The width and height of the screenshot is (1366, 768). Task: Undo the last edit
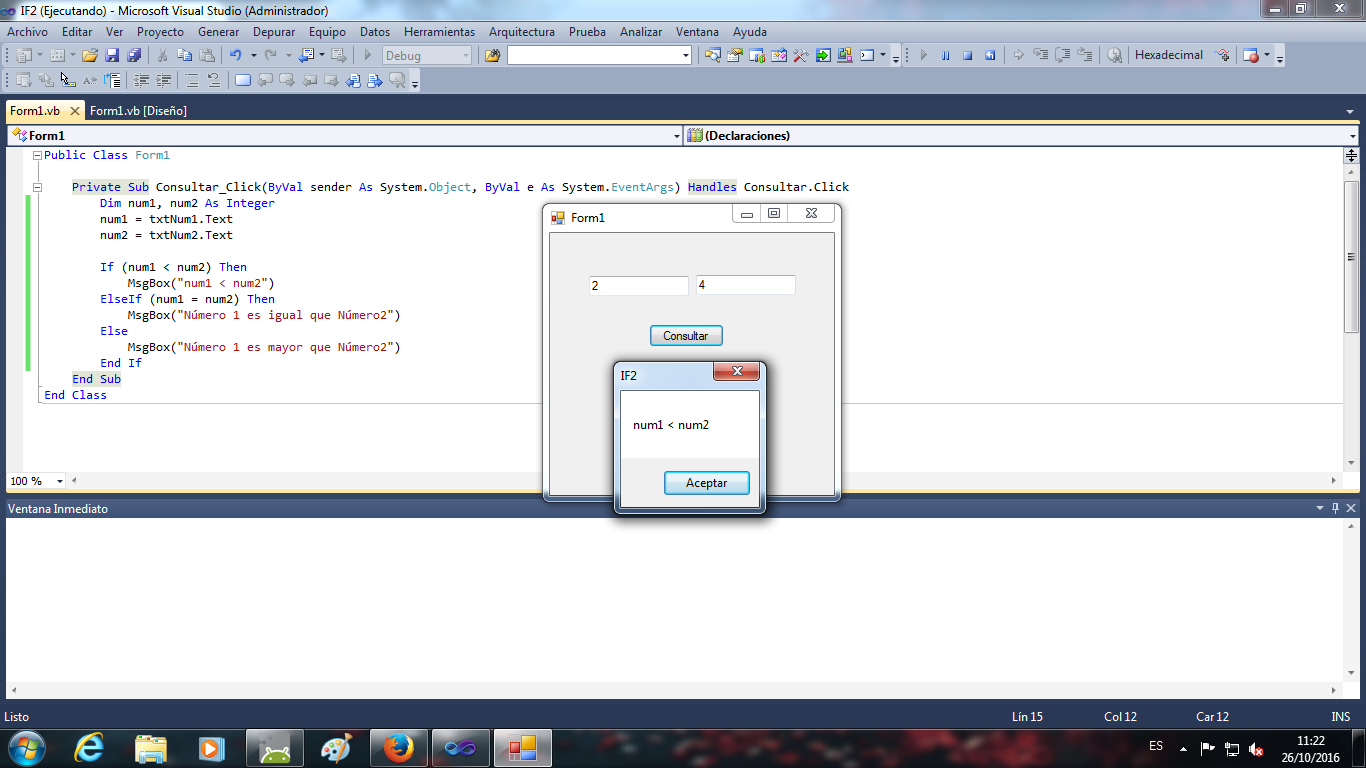[x=237, y=54]
